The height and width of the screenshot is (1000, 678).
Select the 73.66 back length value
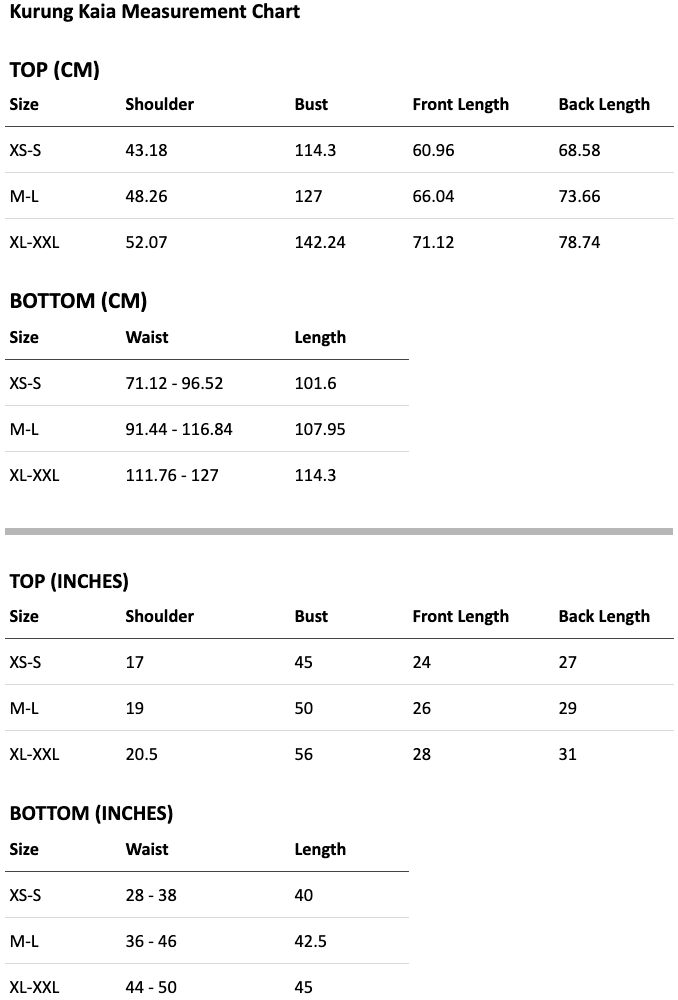click(x=579, y=197)
